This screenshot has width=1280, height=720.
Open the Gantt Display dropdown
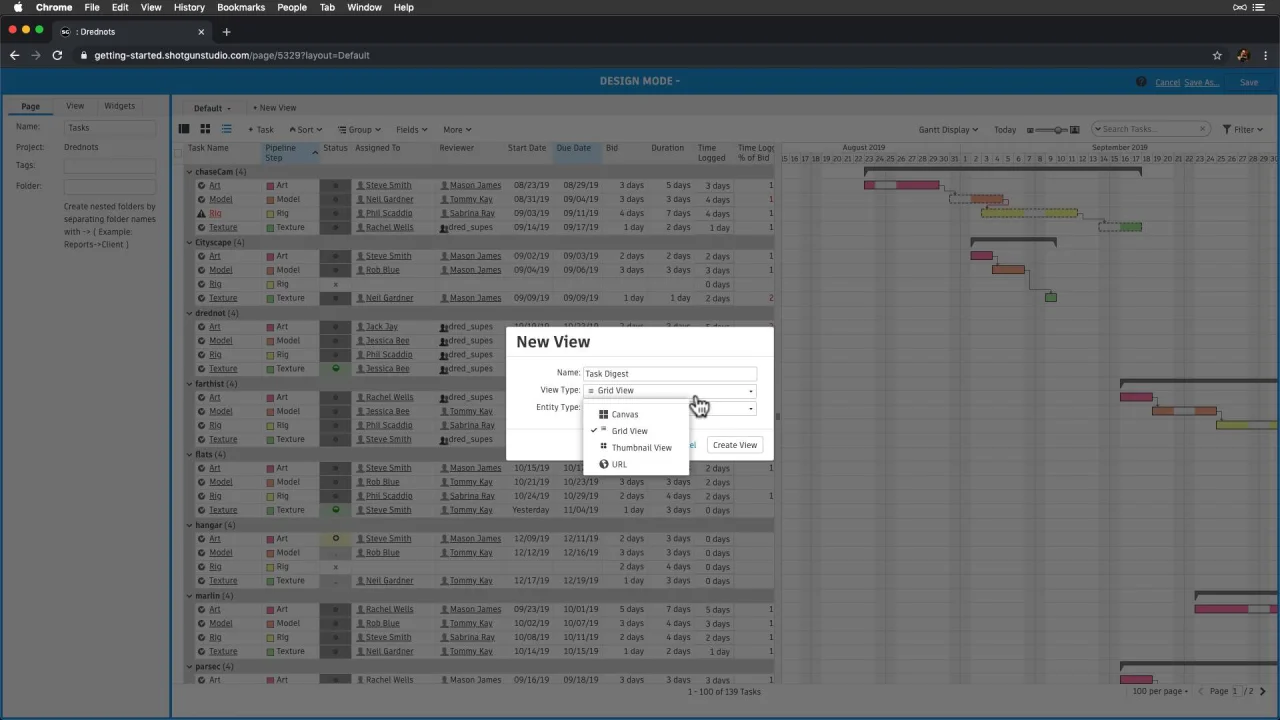tap(948, 130)
